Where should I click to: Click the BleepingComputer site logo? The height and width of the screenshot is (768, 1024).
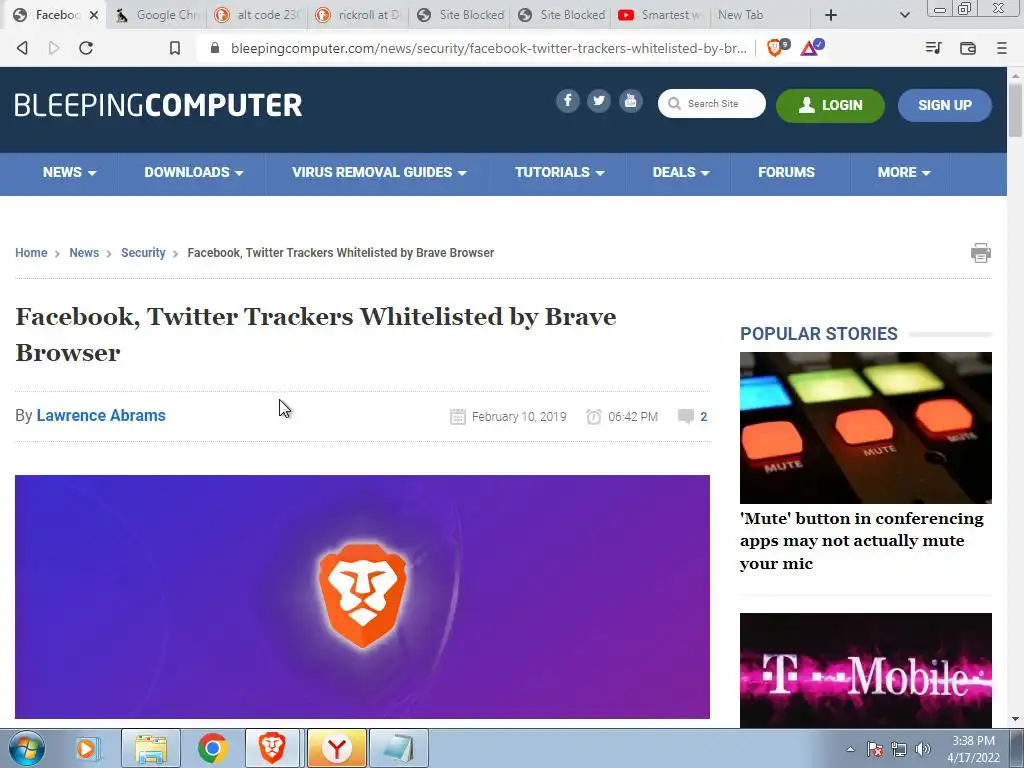click(159, 105)
